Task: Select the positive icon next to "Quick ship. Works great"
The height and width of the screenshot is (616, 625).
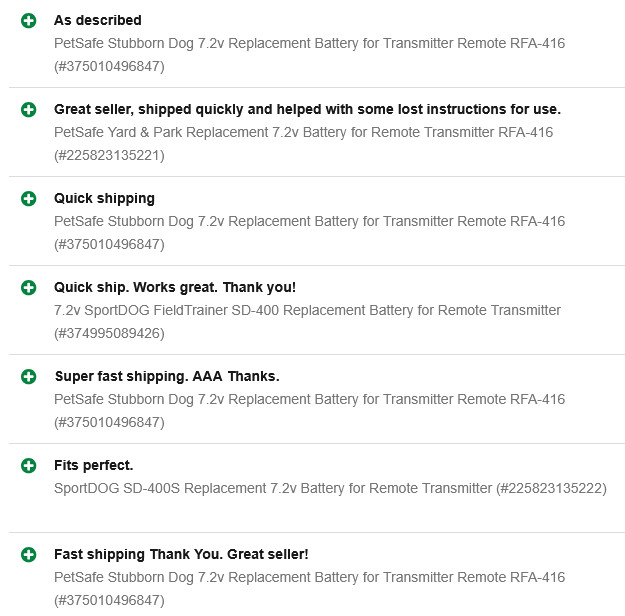Action: click(x=28, y=287)
